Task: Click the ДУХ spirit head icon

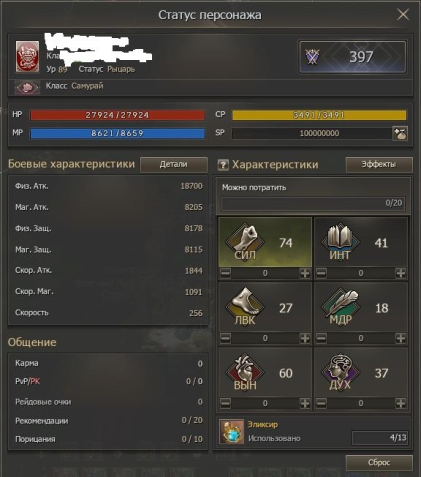Action: click(340, 372)
